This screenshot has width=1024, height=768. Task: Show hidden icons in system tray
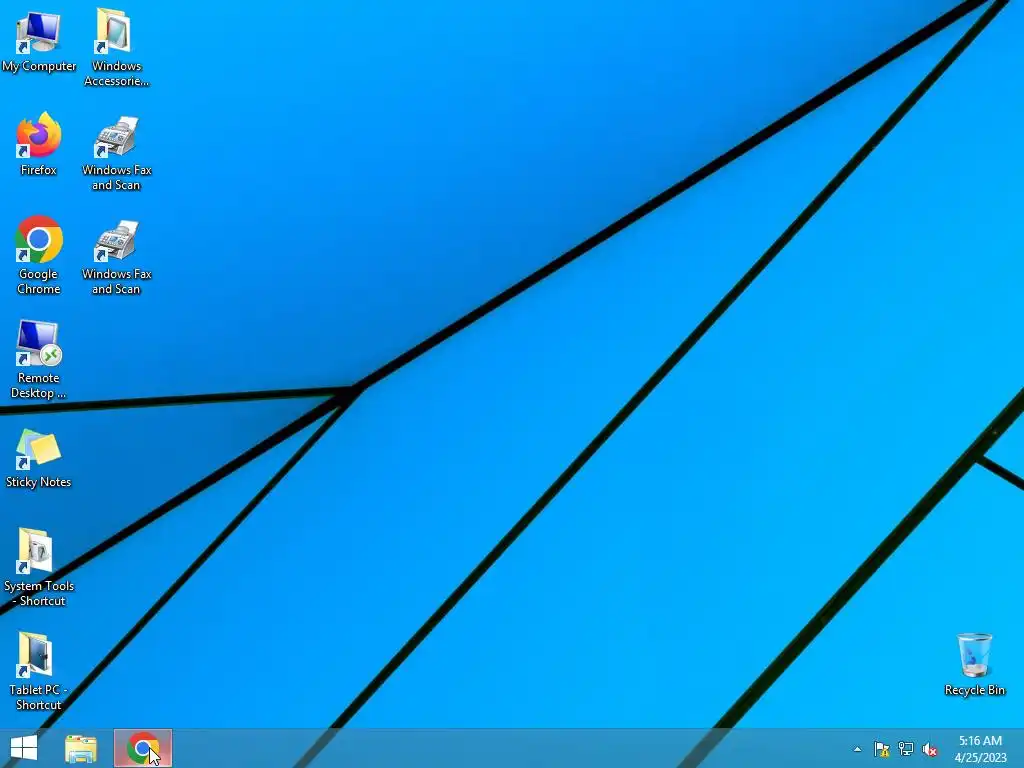857,749
